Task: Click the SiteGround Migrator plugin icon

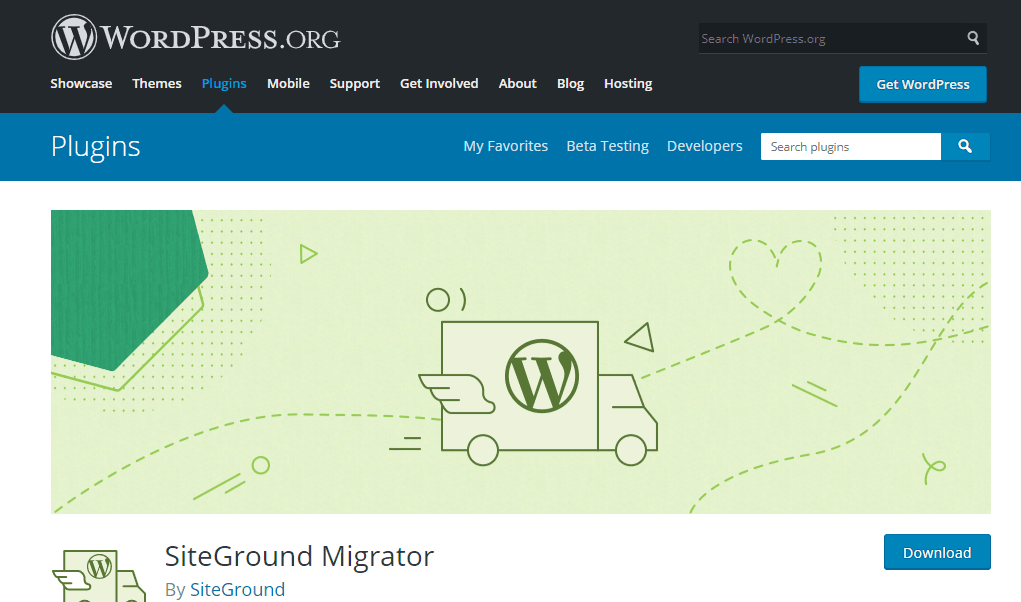Action: [99, 575]
